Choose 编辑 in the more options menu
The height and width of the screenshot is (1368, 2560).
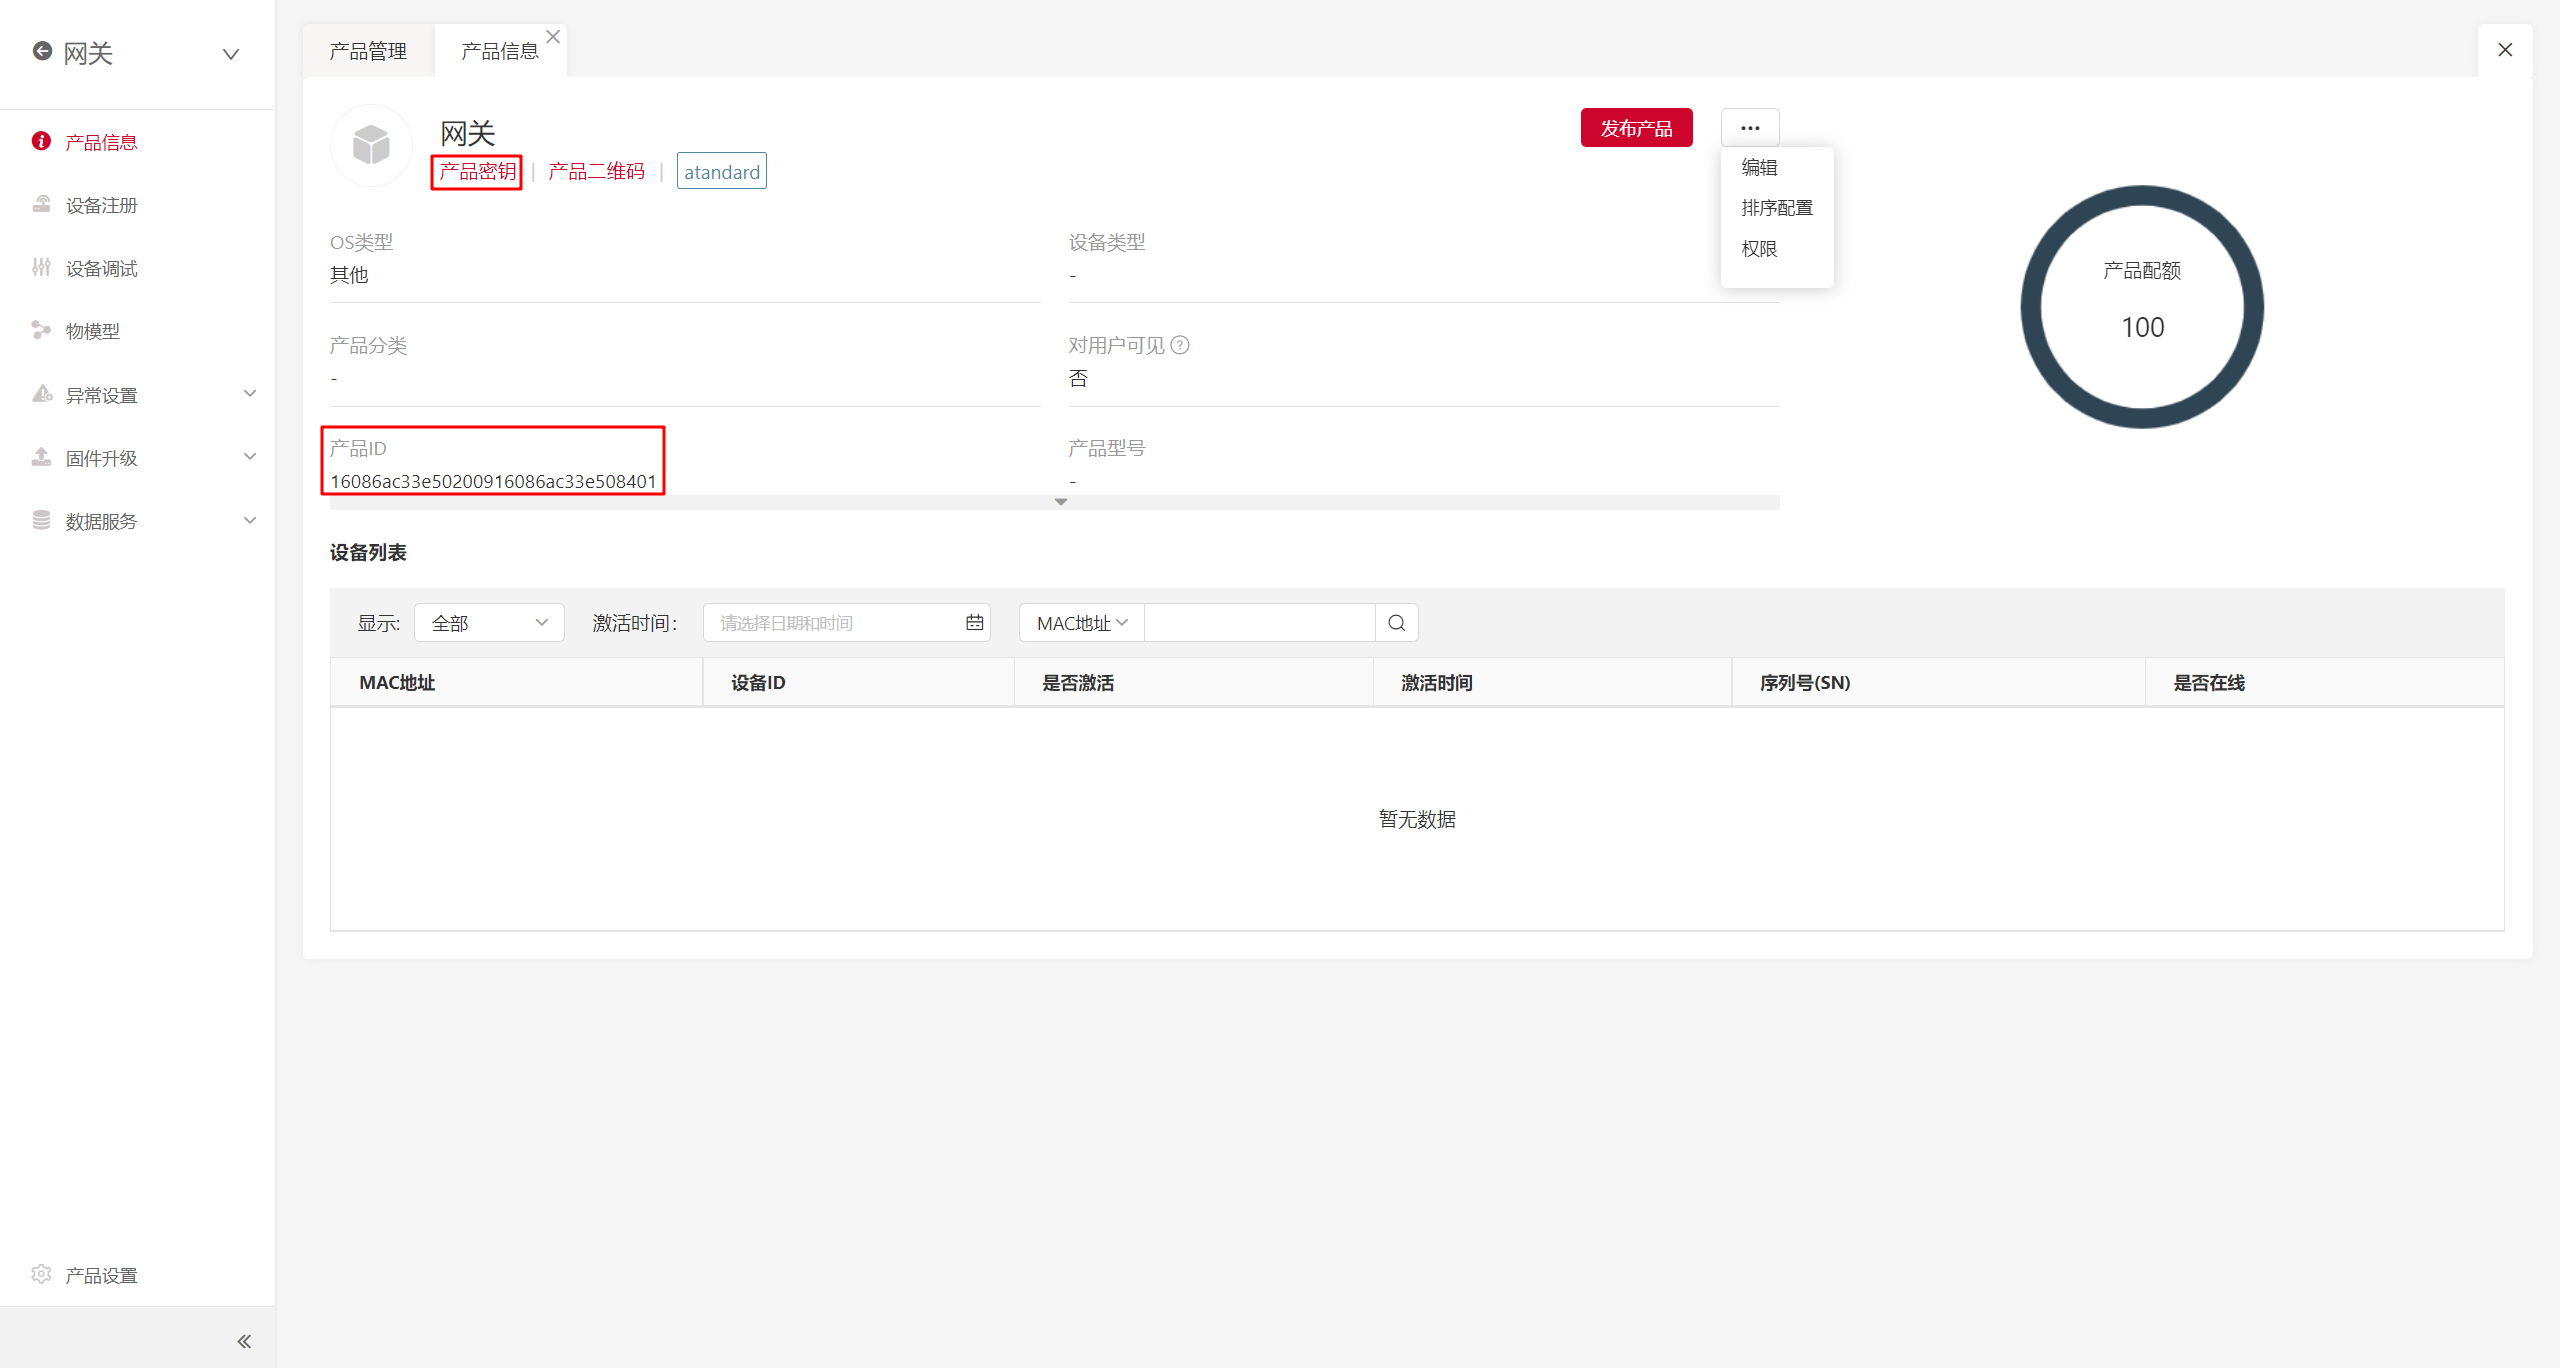coord(1759,167)
